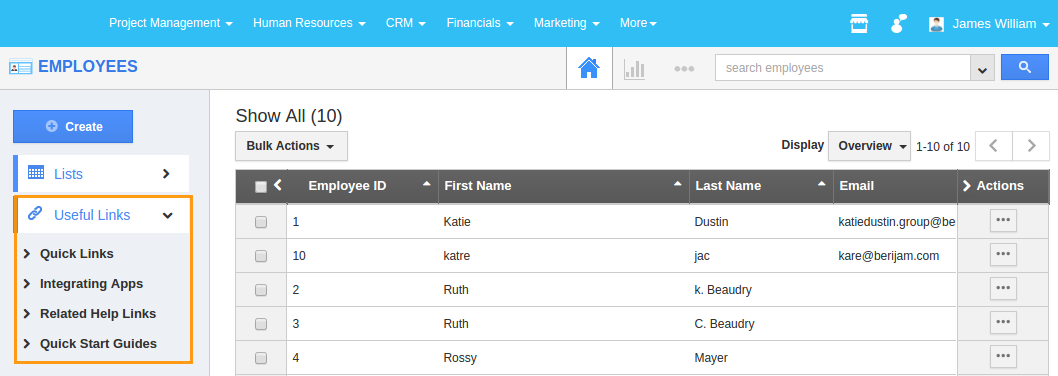
Task: Select checkbox for Ruth C. Beaudry
Action: coord(261,324)
